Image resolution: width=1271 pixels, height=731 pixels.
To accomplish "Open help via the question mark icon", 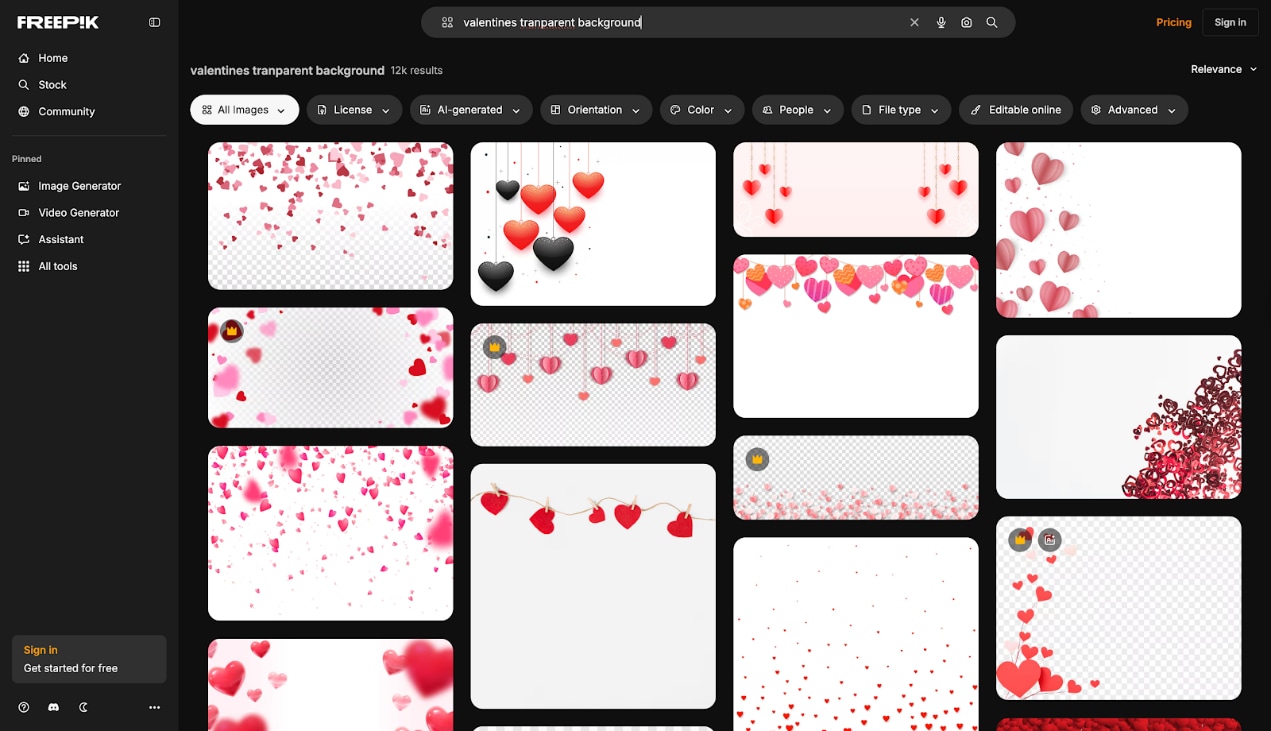I will (x=23, y=707).
